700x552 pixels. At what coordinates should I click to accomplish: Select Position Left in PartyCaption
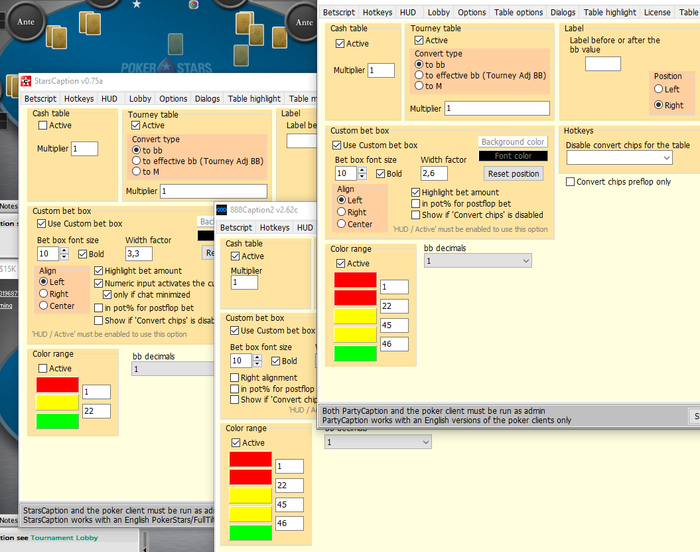(x=658, y=89)
